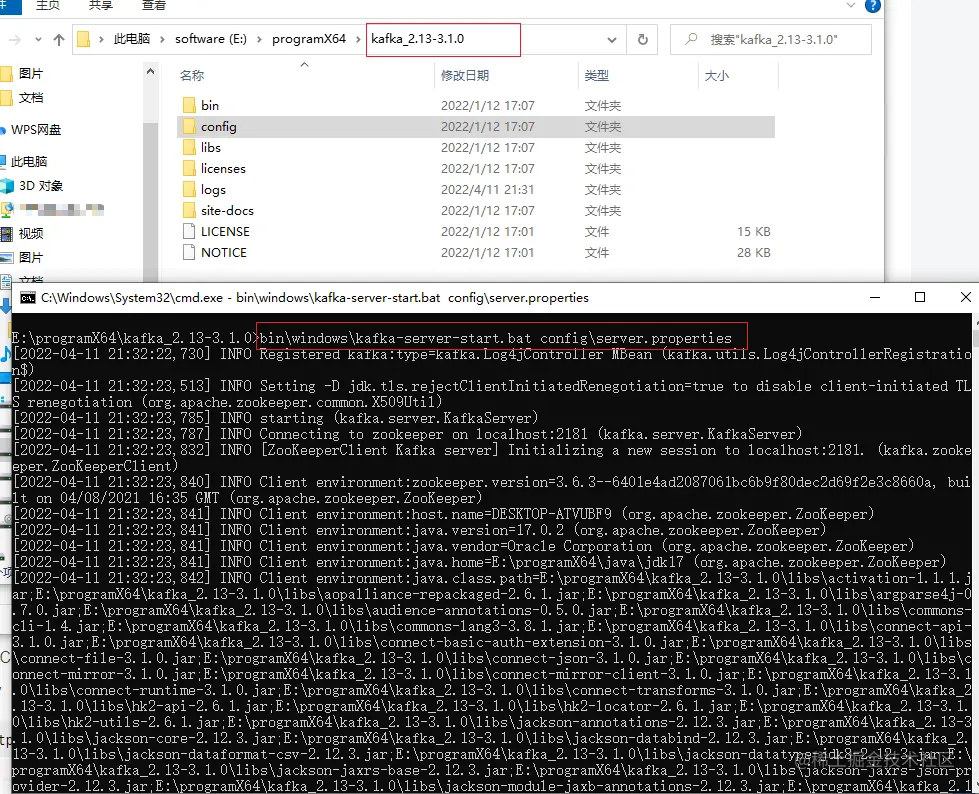This screenshot has height=794, width=979.
Task: Click LICENSE size 15 KB
Action: [754, 232]
